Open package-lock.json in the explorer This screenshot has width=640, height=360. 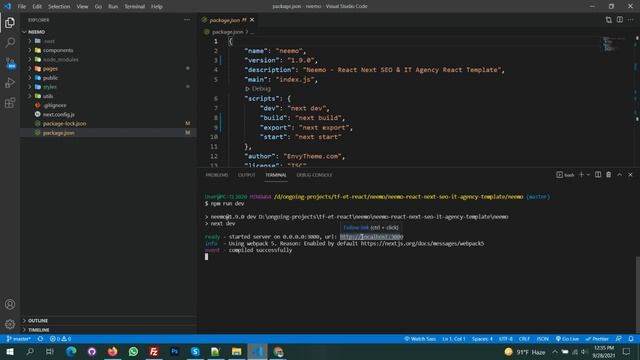coord(64,124)
